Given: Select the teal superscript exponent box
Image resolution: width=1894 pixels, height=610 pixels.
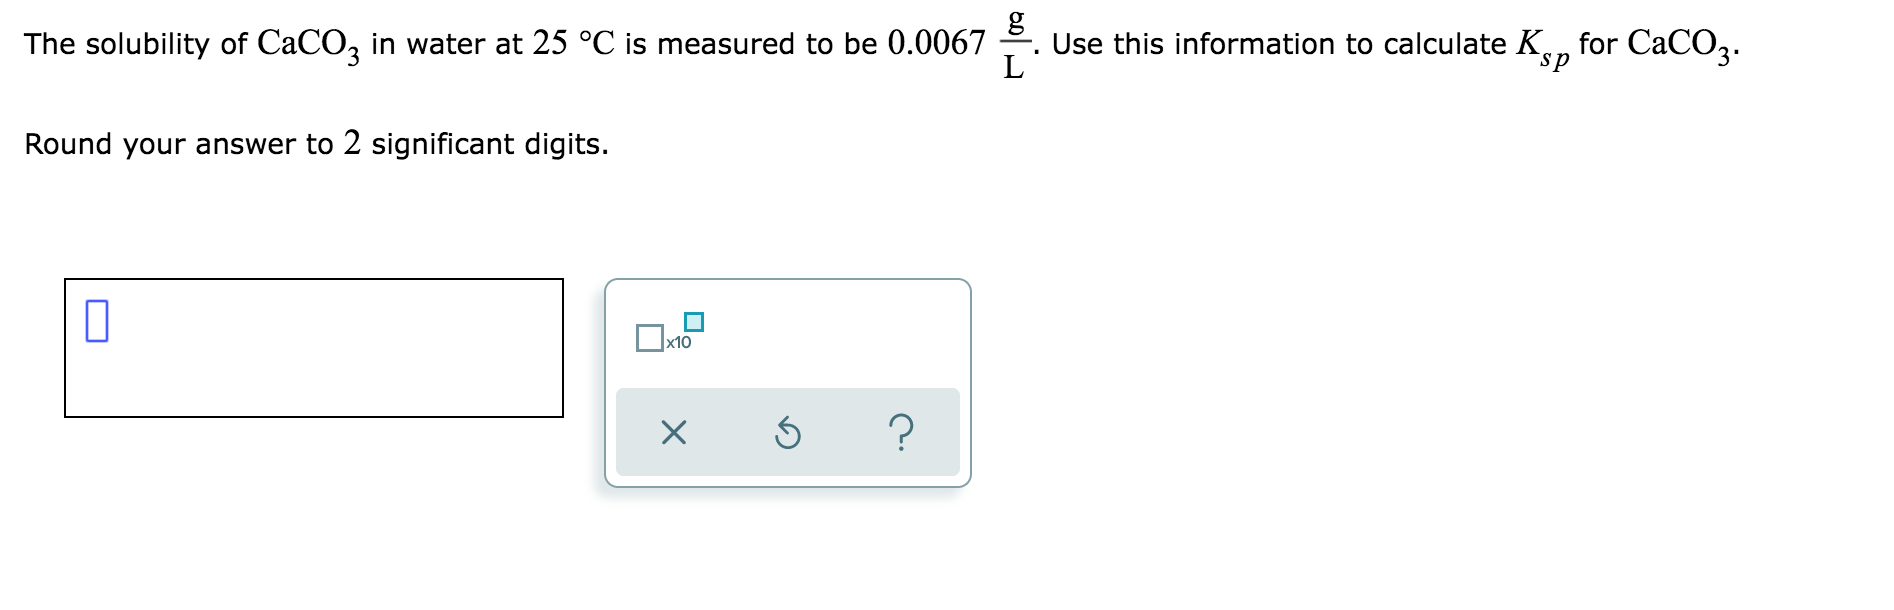Looking at the screenshot, I should tap(695, 320).
